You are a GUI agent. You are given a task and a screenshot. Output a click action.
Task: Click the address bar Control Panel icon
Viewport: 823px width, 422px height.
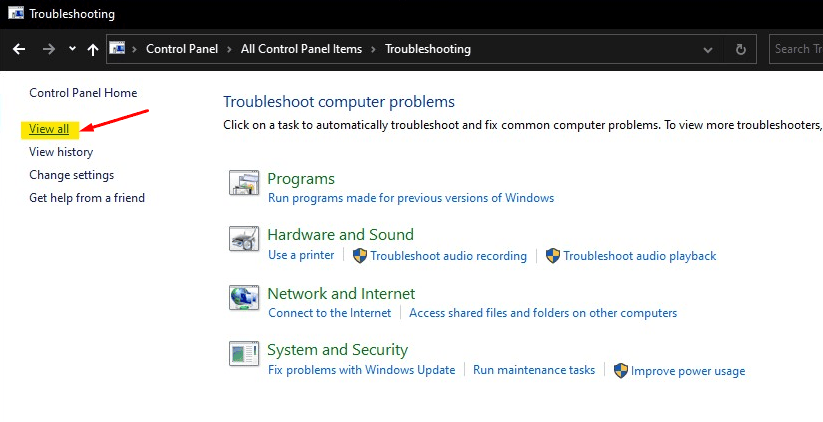click(x=117, y=48)
